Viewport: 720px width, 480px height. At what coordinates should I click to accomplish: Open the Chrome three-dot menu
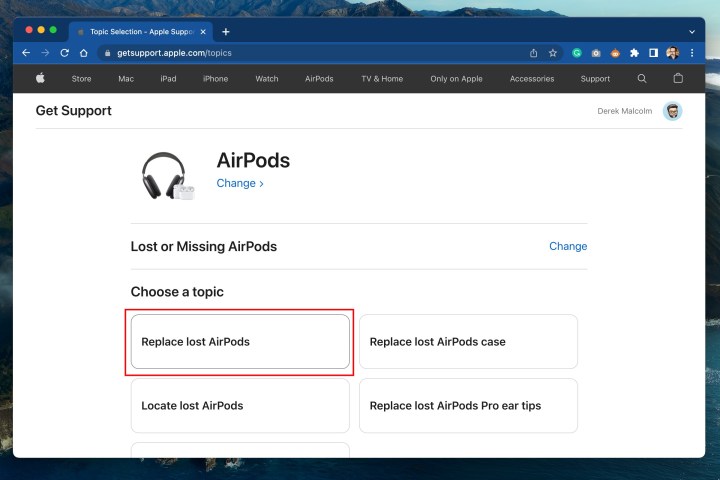coord(692,53)
